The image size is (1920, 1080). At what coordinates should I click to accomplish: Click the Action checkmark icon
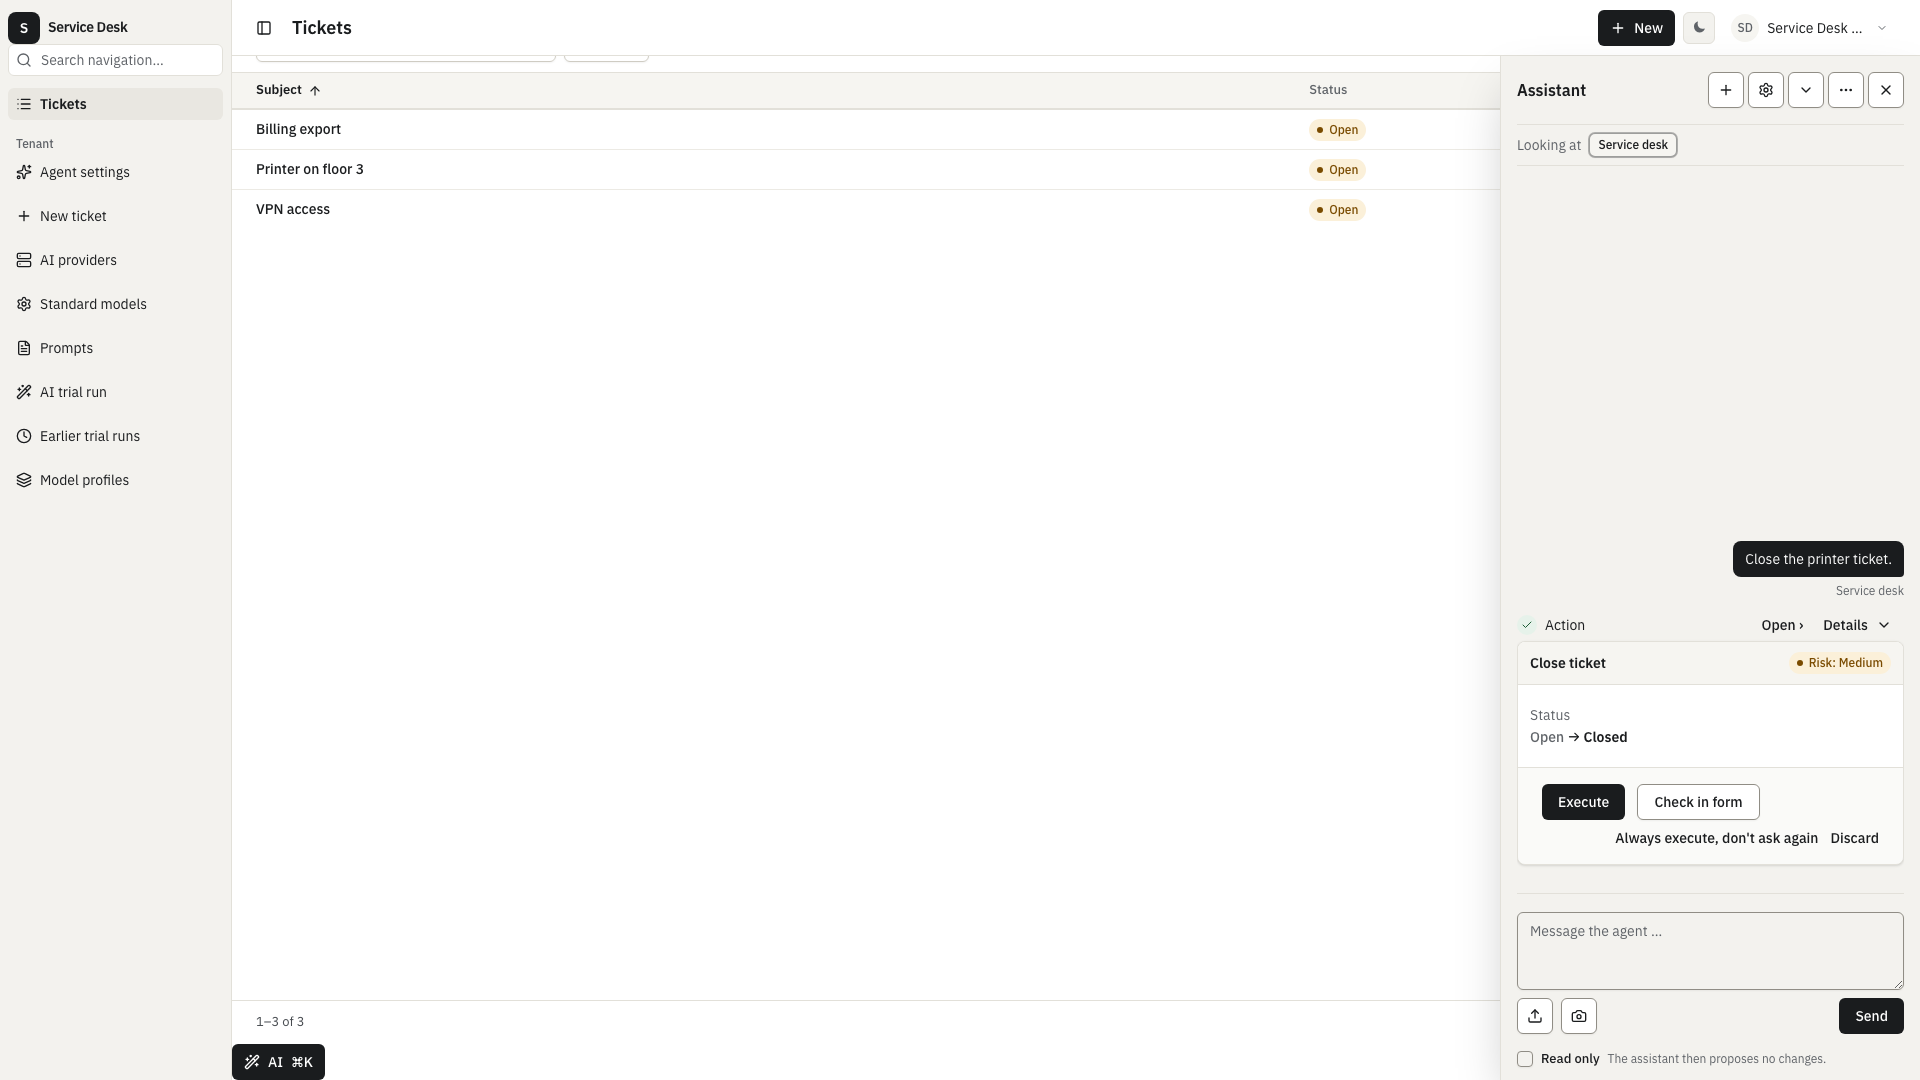pos(1527,625)
